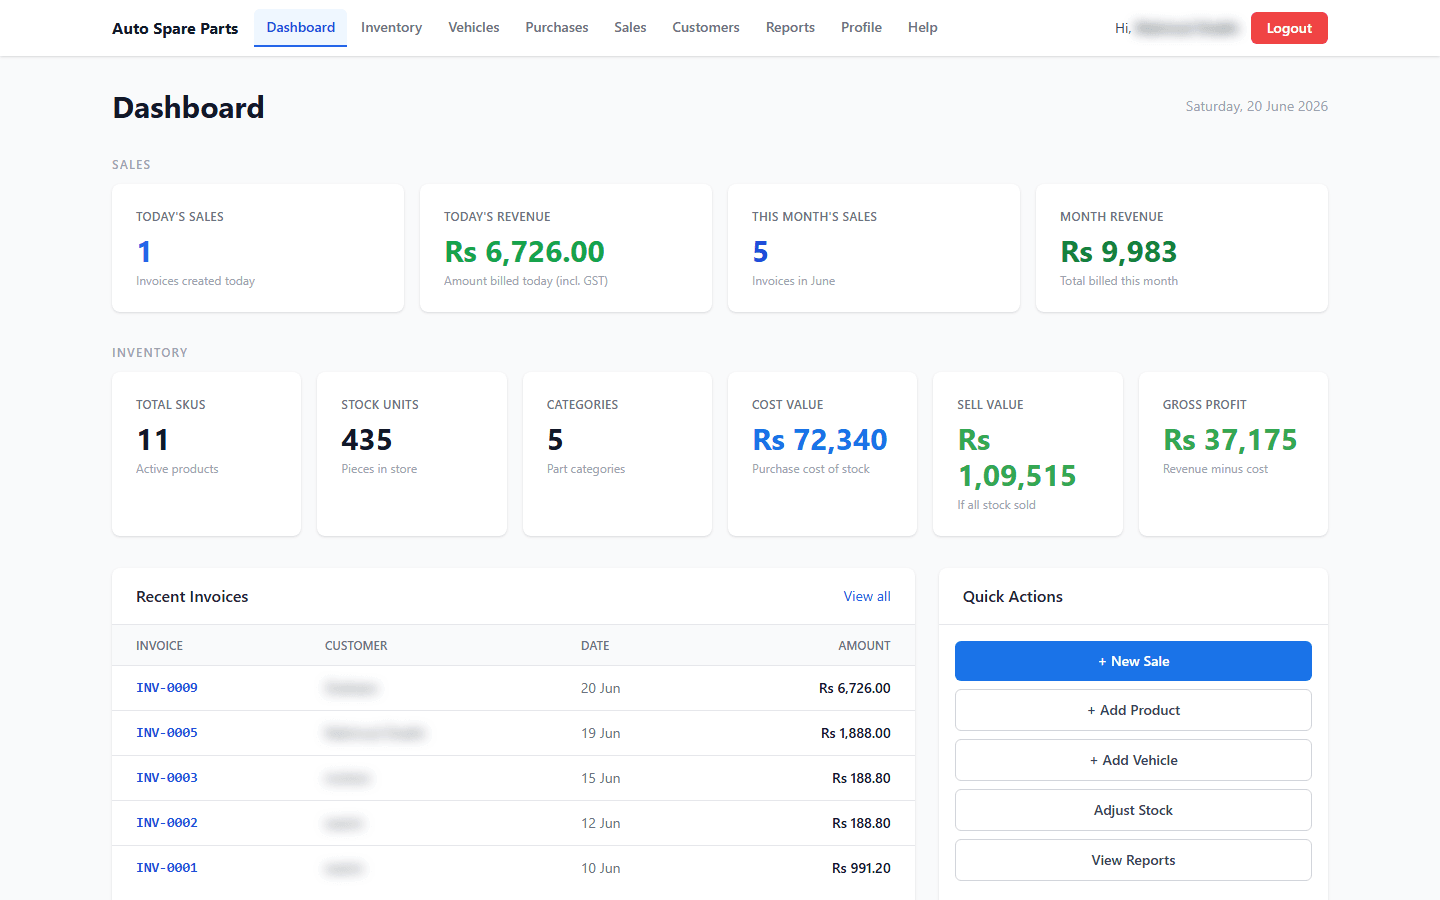
Task: Click the Stock Units count 435
Action: tap(367, 440)
